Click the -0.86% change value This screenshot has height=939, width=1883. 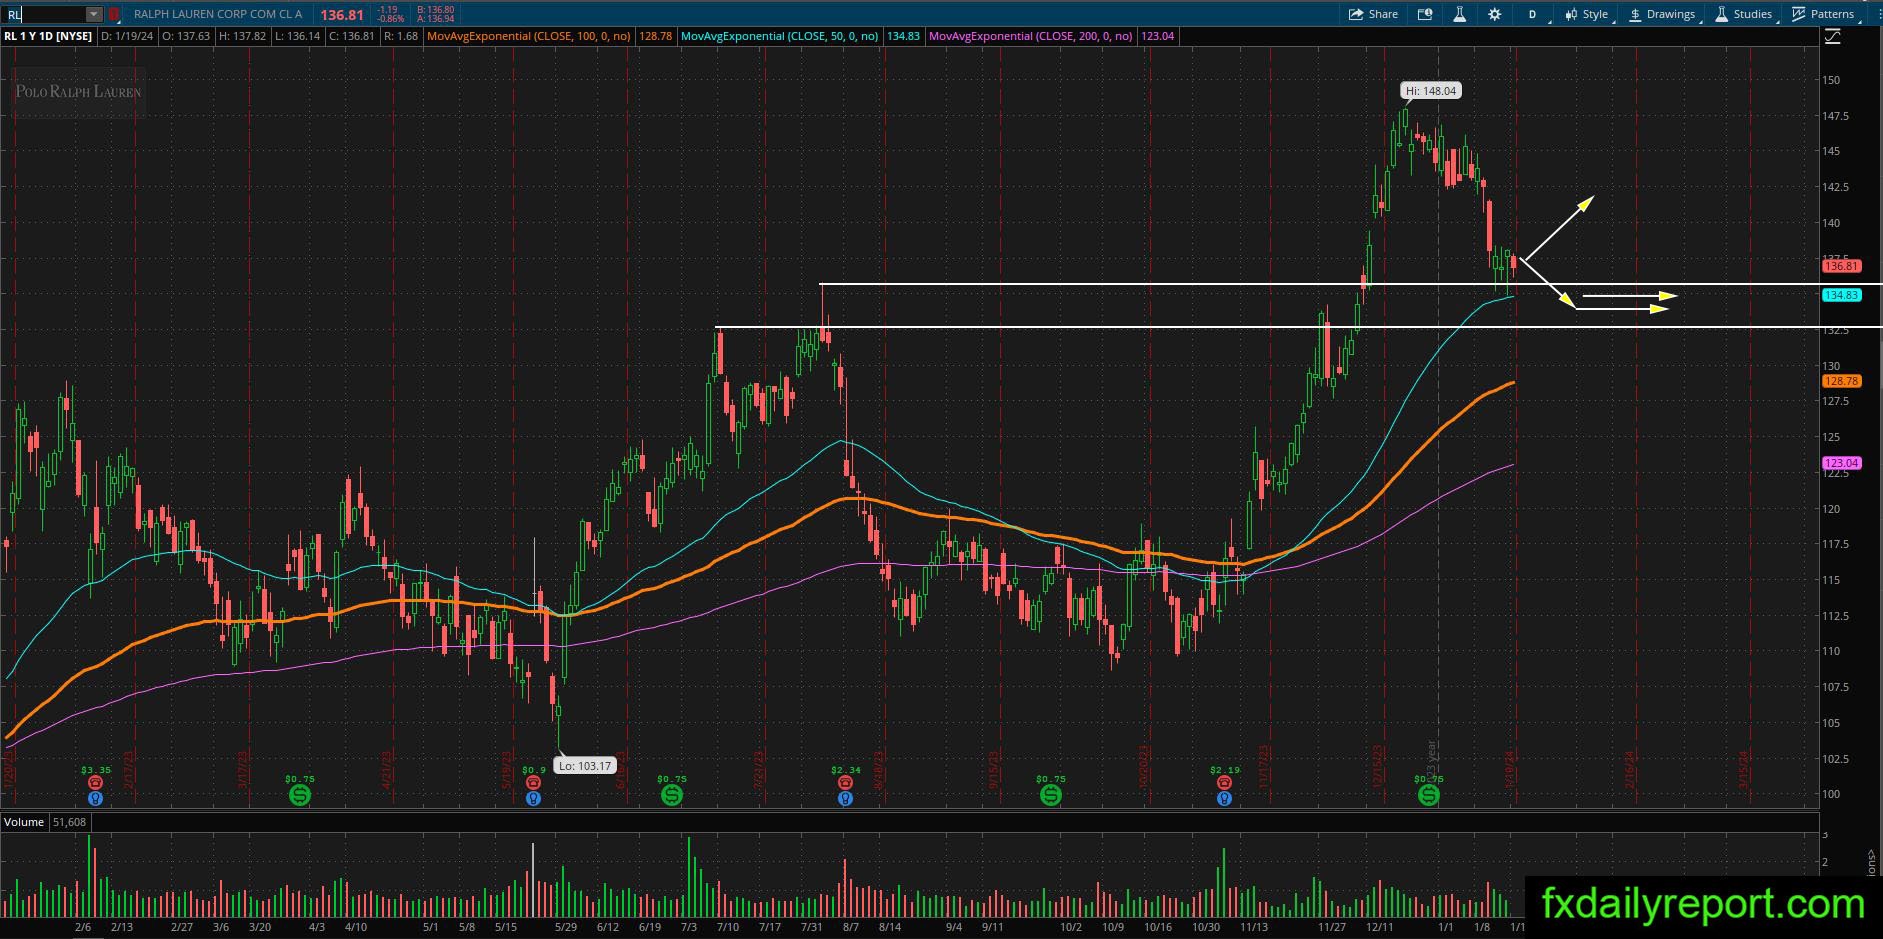[391, 19]
